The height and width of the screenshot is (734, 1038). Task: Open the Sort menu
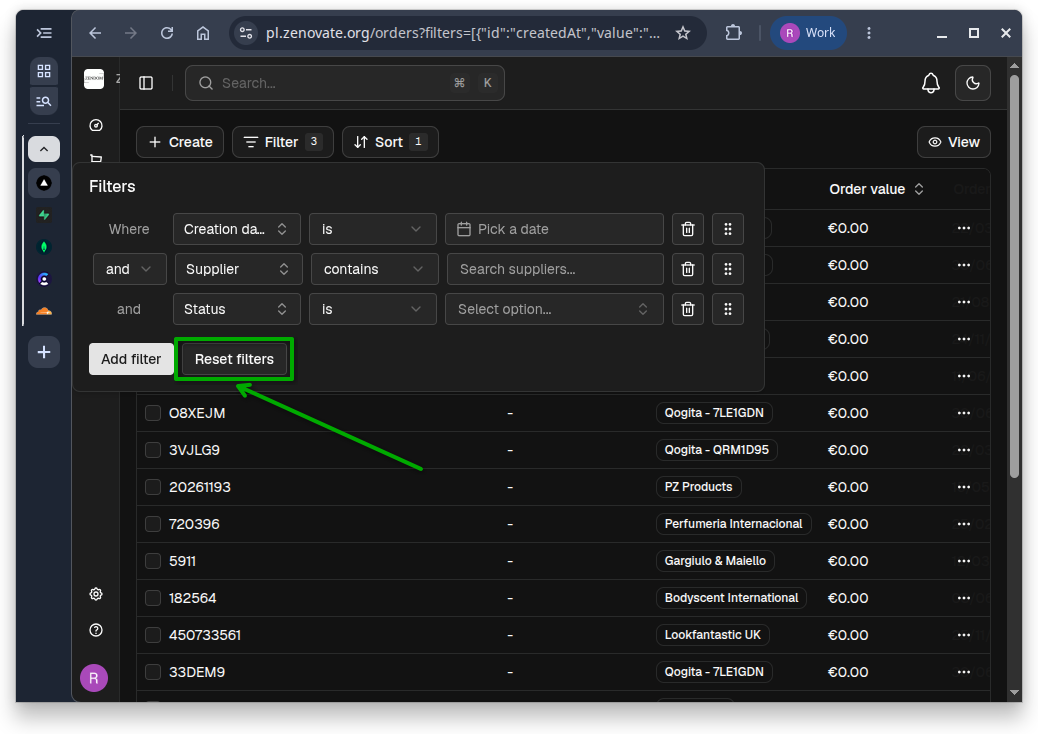point(390,142)
